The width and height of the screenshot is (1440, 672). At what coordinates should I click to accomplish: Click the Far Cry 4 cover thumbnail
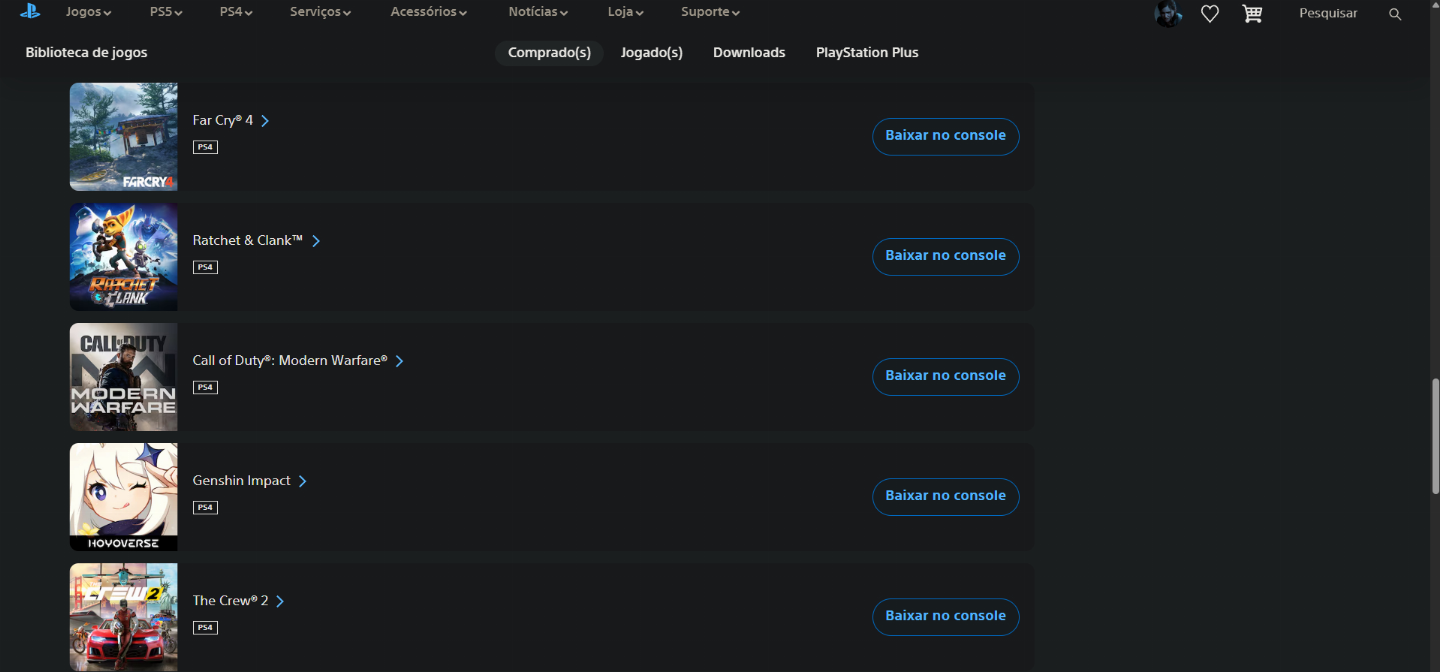click(124, 136)
